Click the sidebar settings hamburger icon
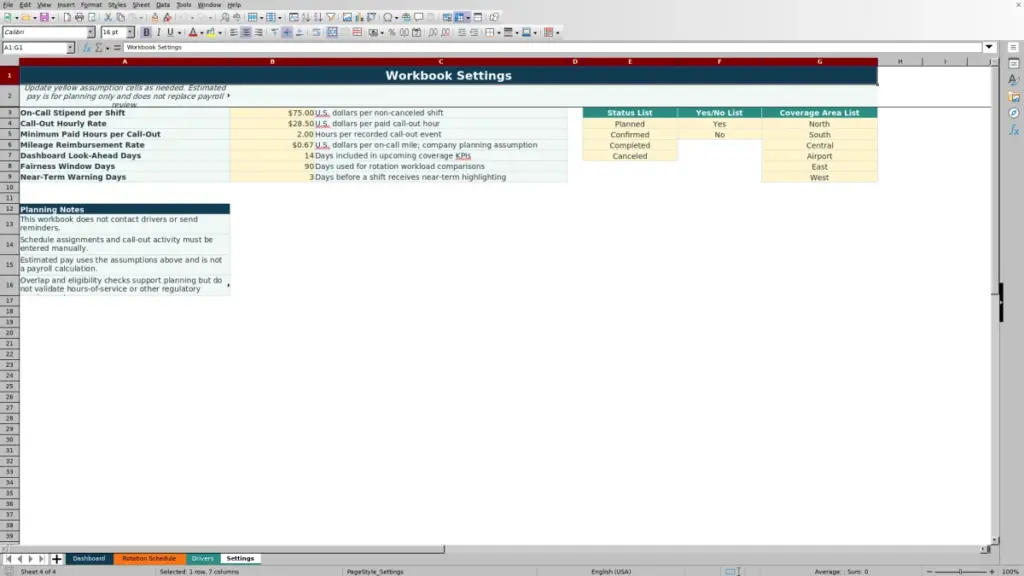The width and height of the screenshot is (1024, 576). 1014,47
